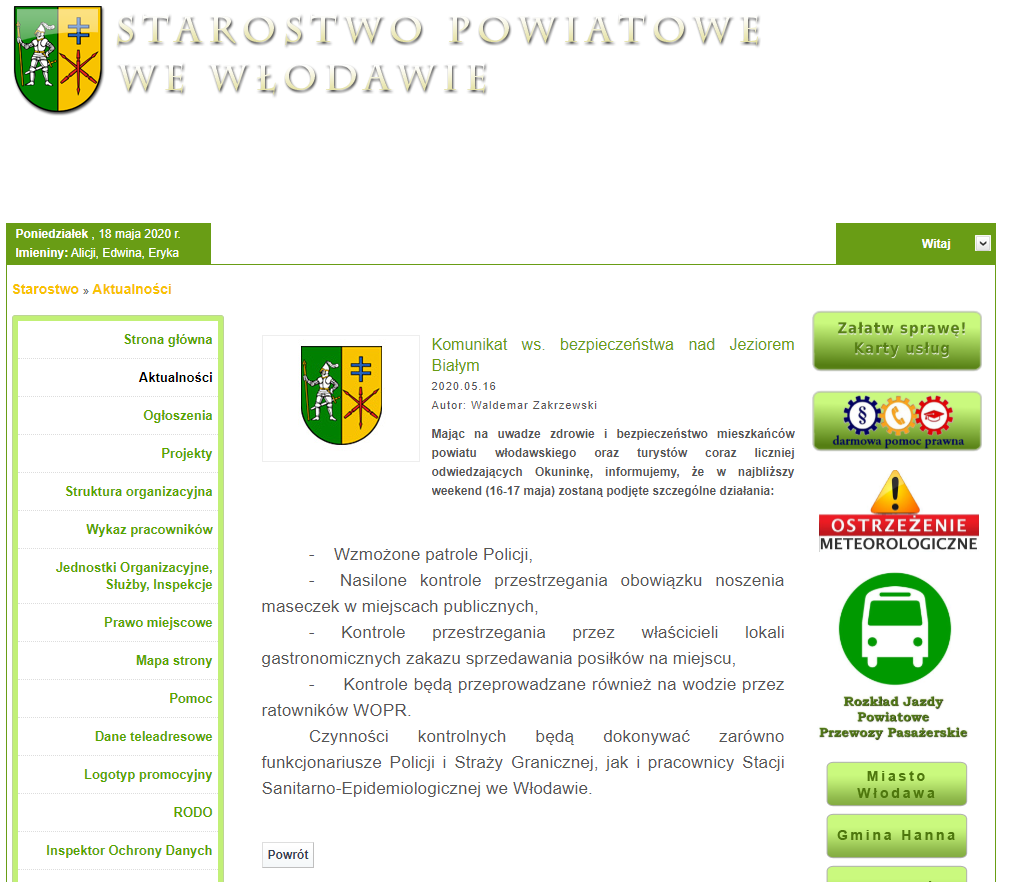The image size is (1011, 882).
Task: Click the Aktualności breadcrumb link
Action: click(x=132, y=289)
